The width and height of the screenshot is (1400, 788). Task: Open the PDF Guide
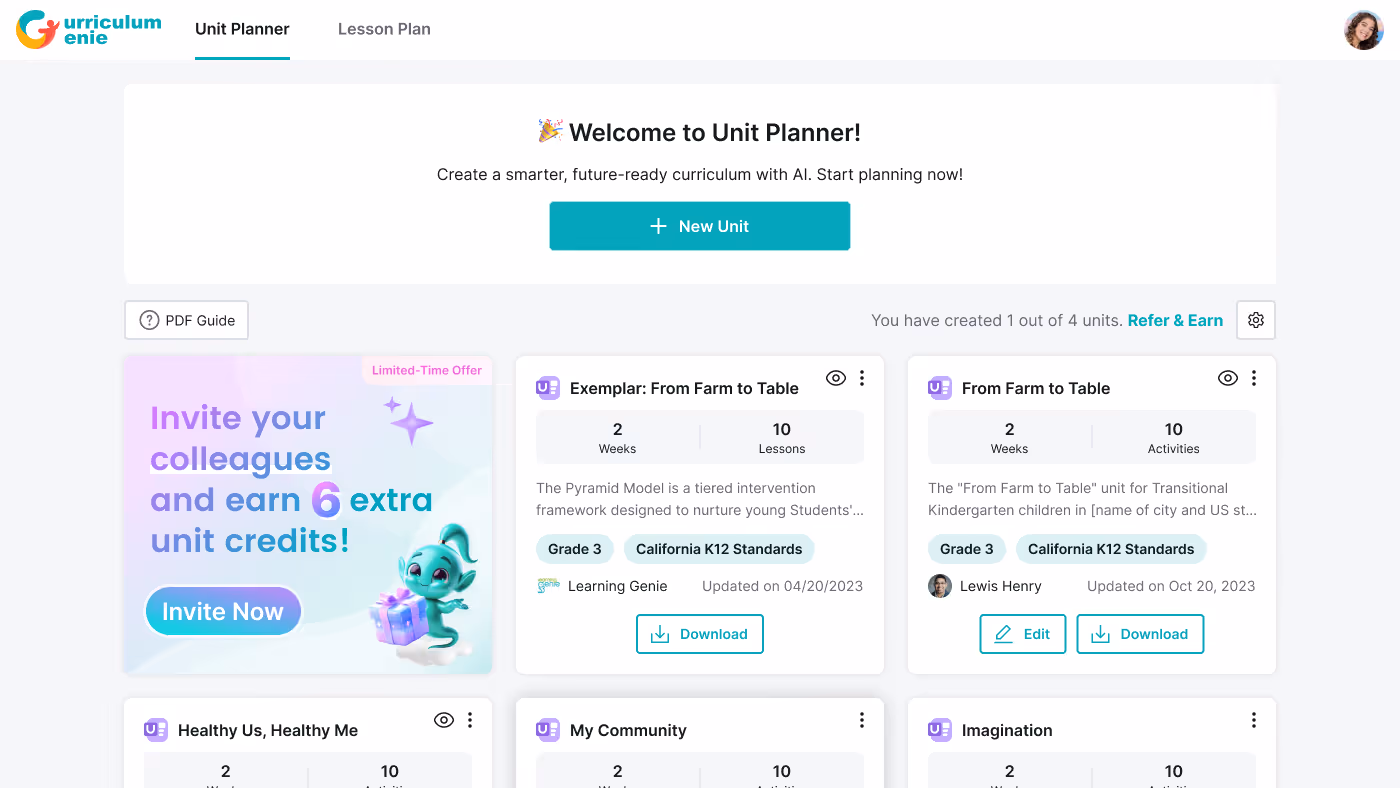pyautogui.click(x=186, y=320)
